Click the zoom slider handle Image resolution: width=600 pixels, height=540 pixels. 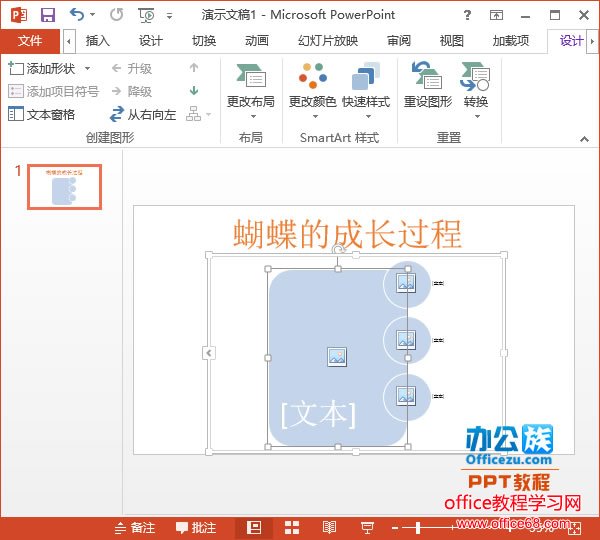pyautogui.click(x=418, y=529)
